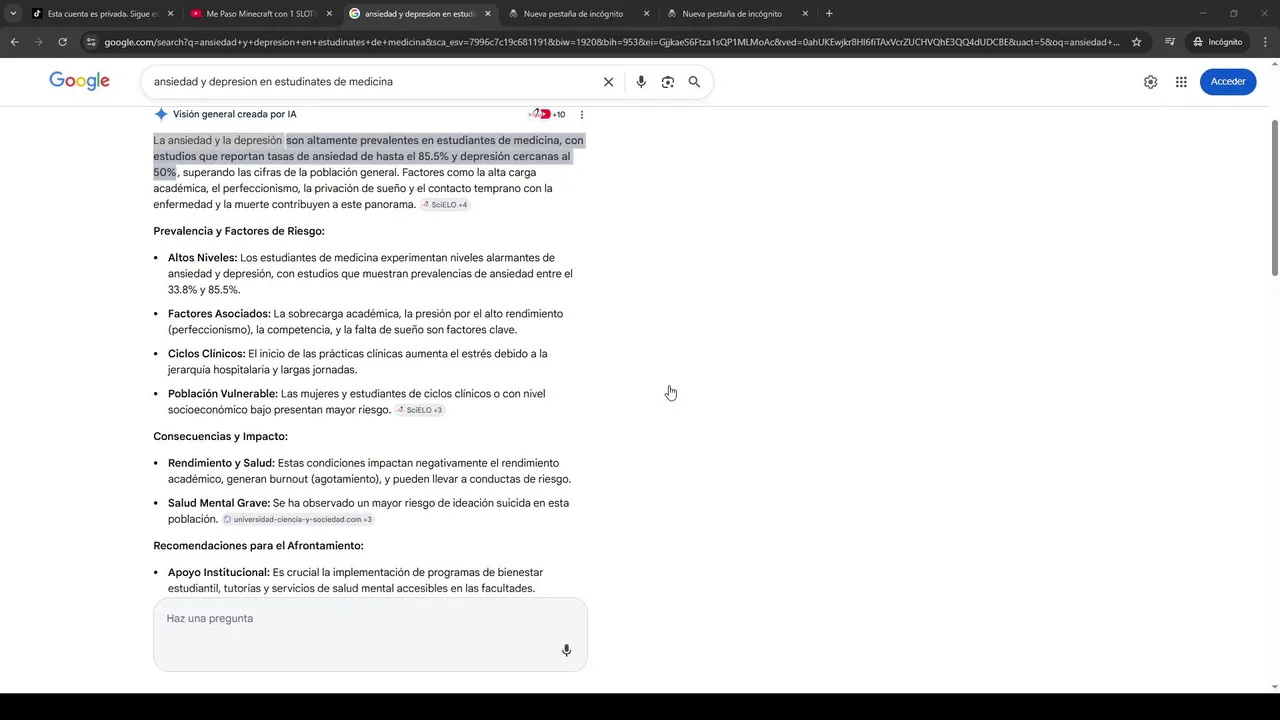Start voice search with the microphone icon
The height and width of the screenshot is (720, 1280).
point(641,82)
